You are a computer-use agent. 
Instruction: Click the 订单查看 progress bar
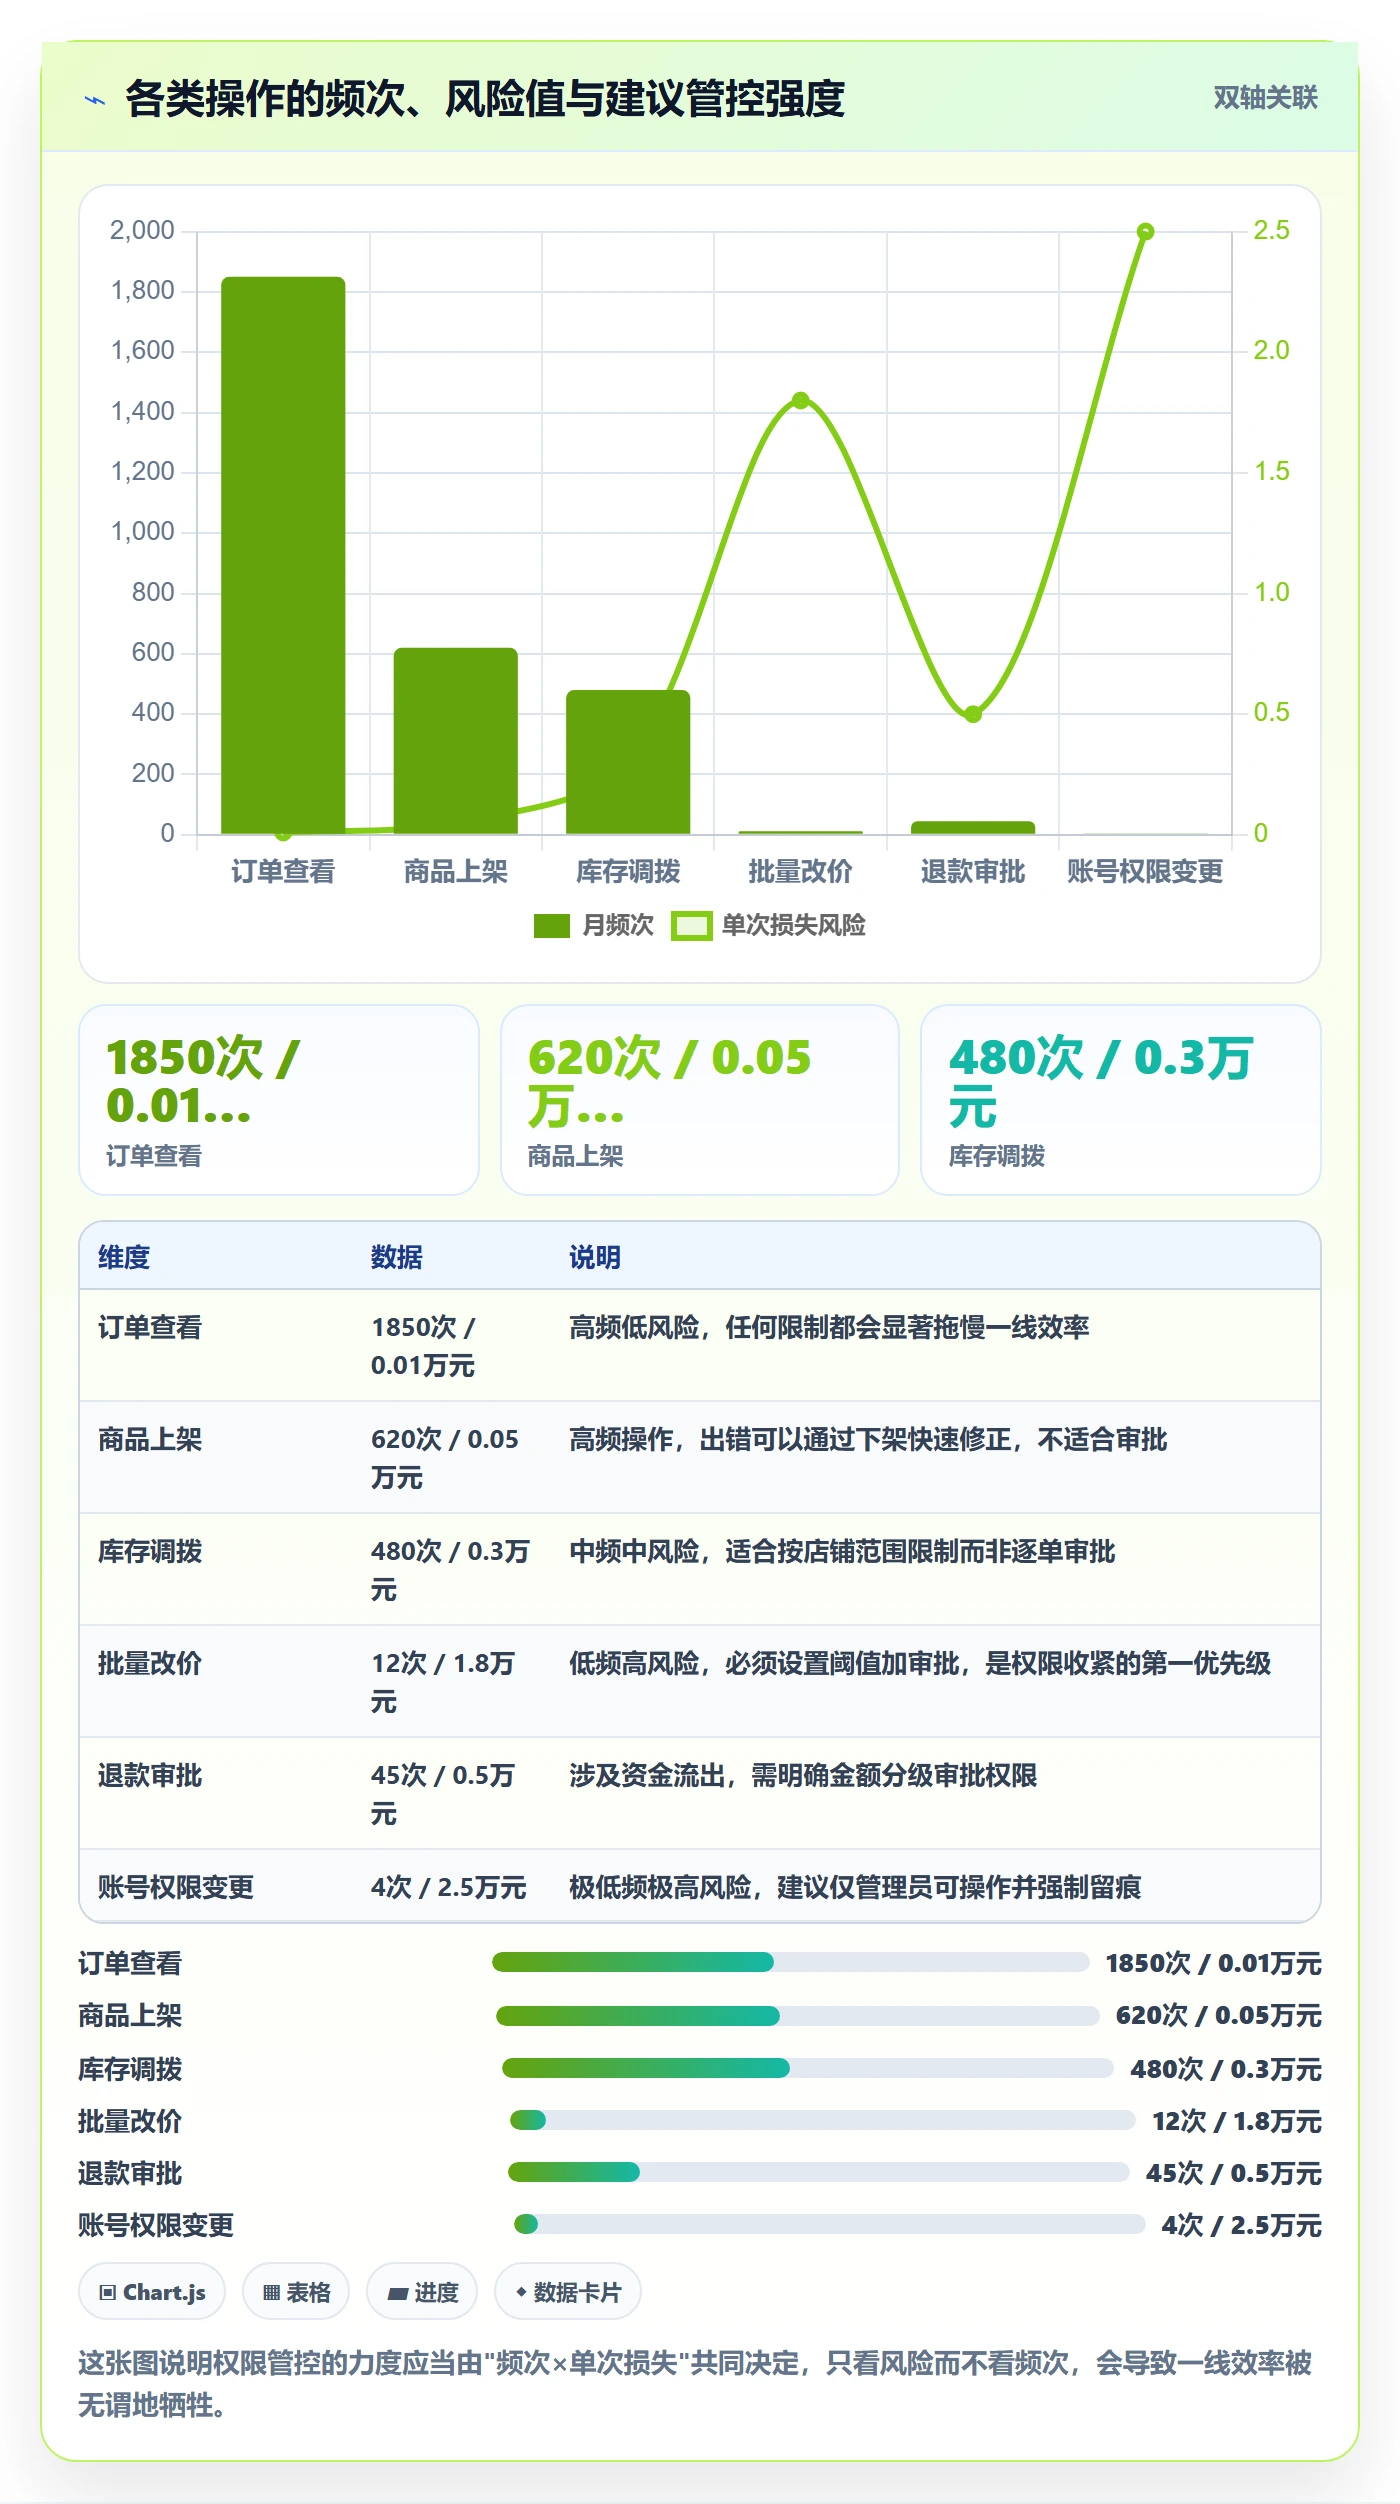[790, 1962]
